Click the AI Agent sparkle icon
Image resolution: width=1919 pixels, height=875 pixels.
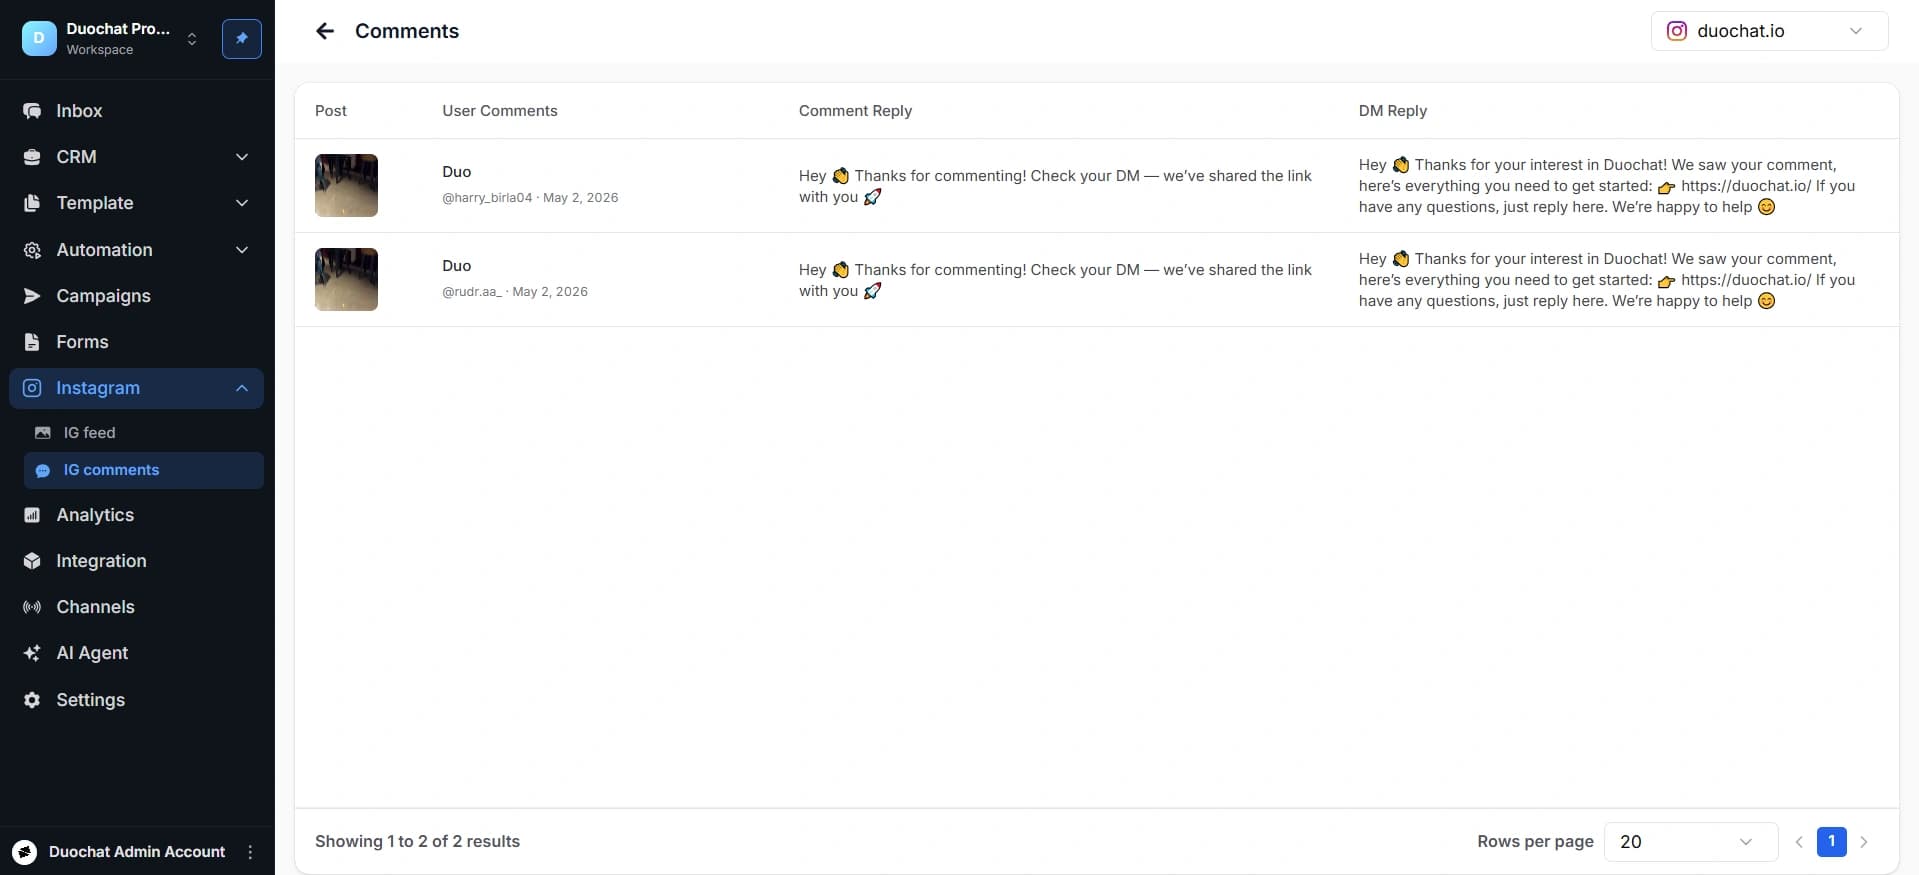[x=32, y=653]
